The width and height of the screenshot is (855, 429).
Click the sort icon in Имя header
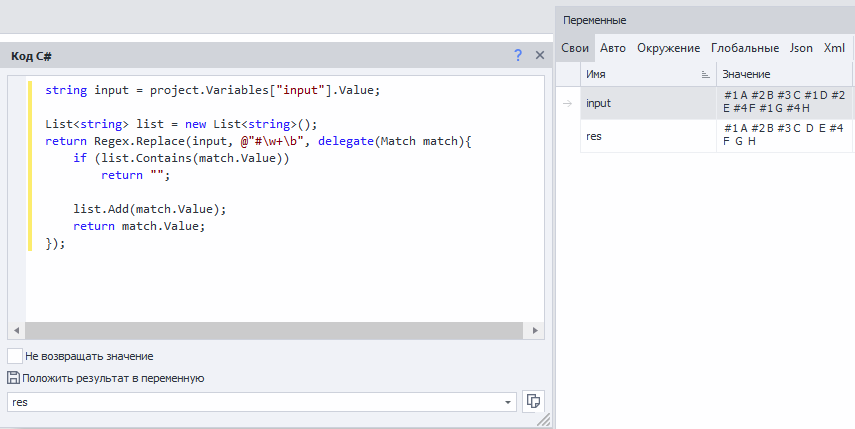[x=706, y=75]
